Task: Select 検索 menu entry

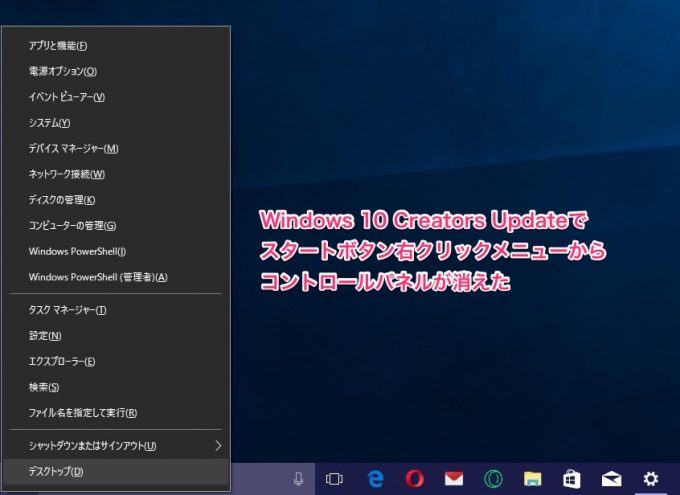Action: tap(116, 387)
